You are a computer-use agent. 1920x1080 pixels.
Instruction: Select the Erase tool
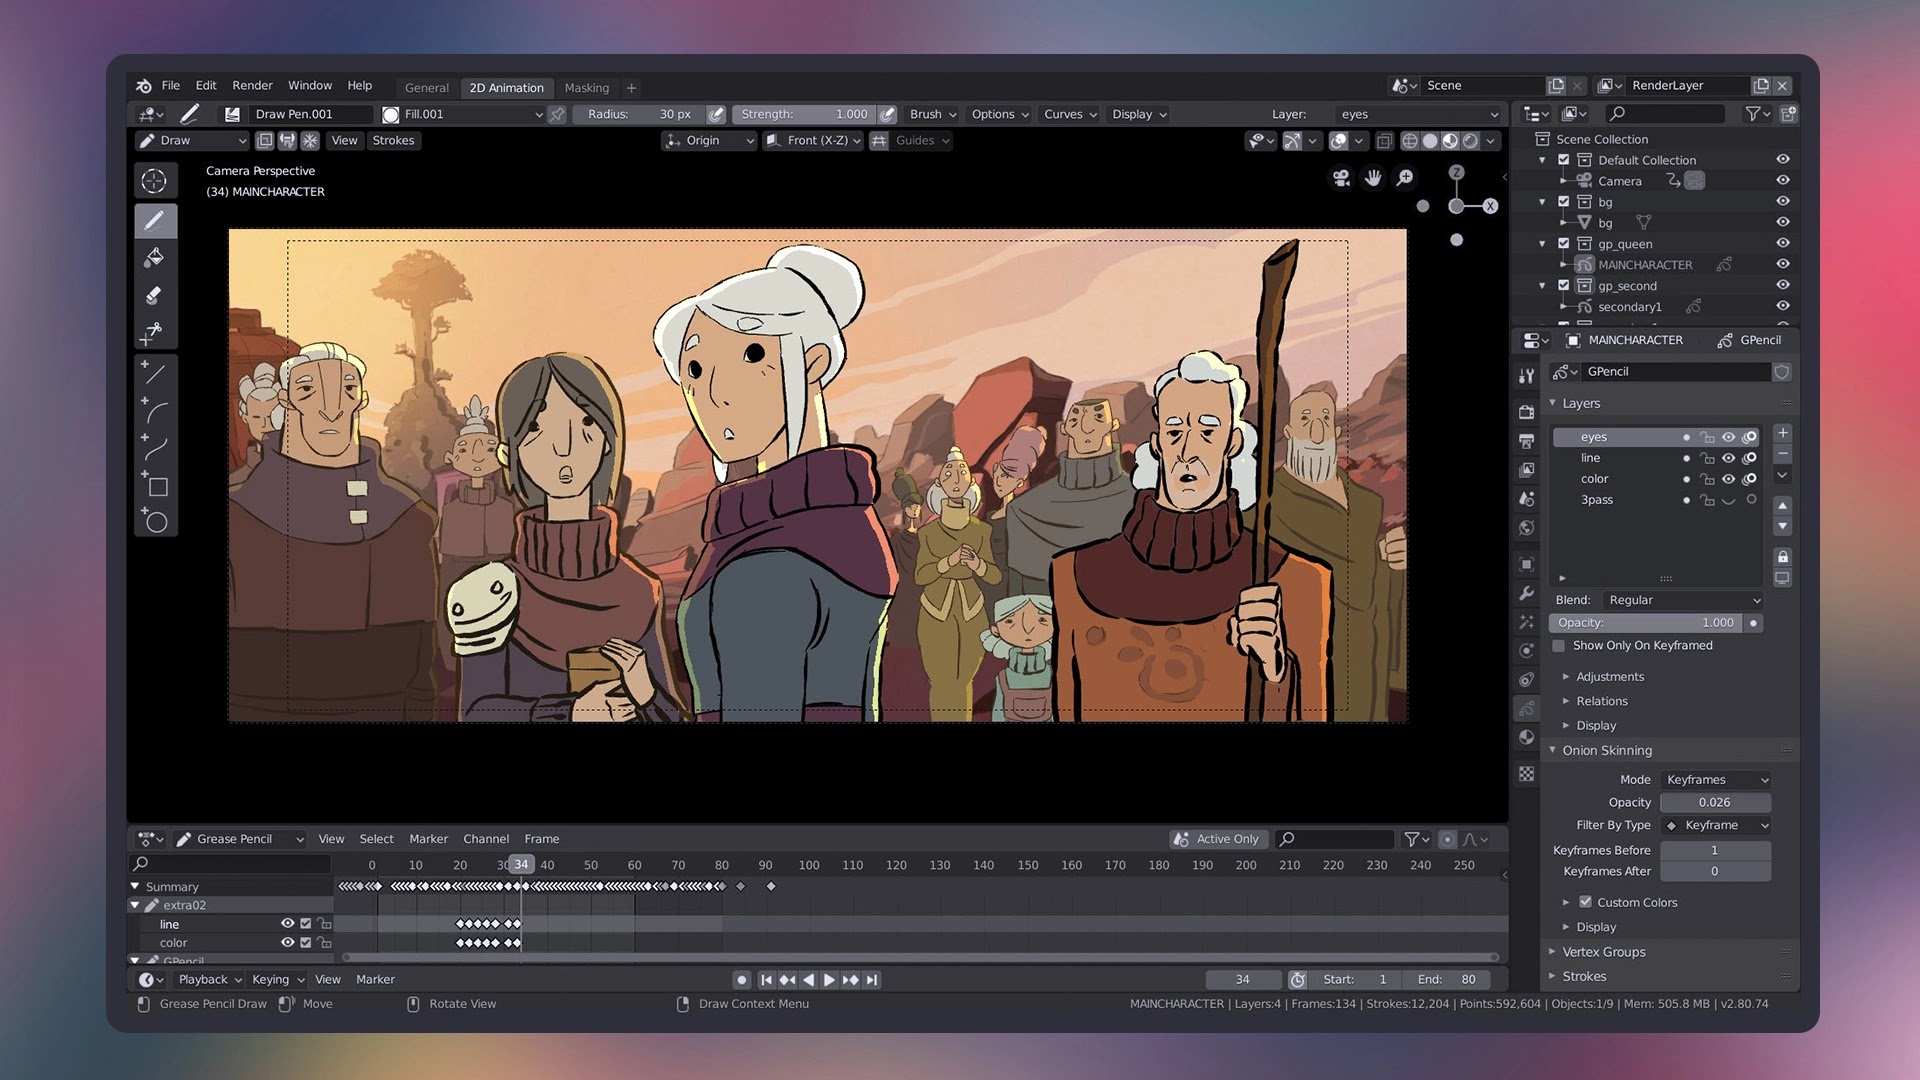[x=155, y=295]
